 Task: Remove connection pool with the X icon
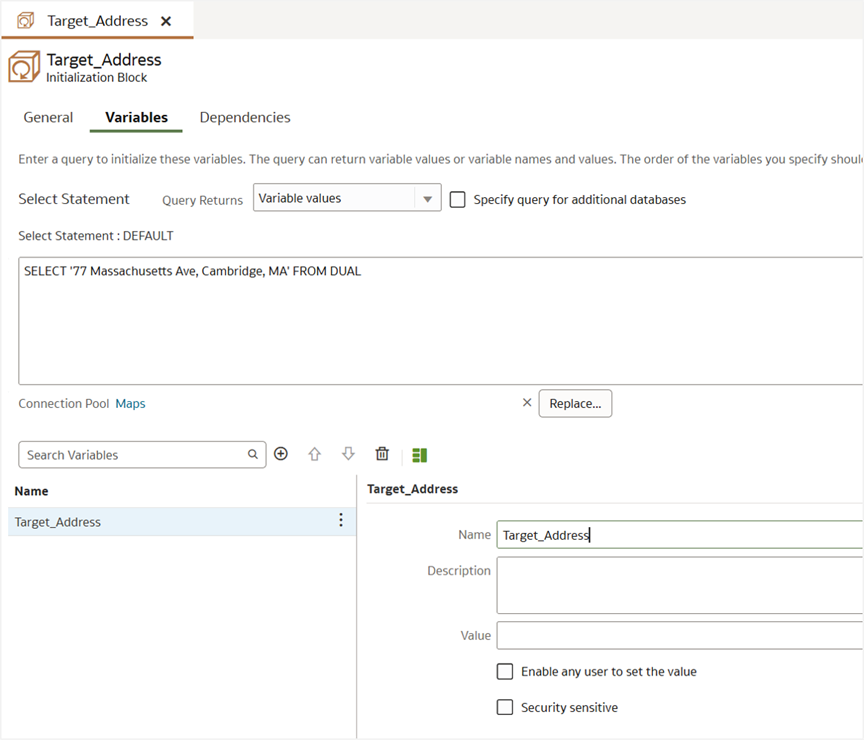pyautogui.click(x=527, y=402)
